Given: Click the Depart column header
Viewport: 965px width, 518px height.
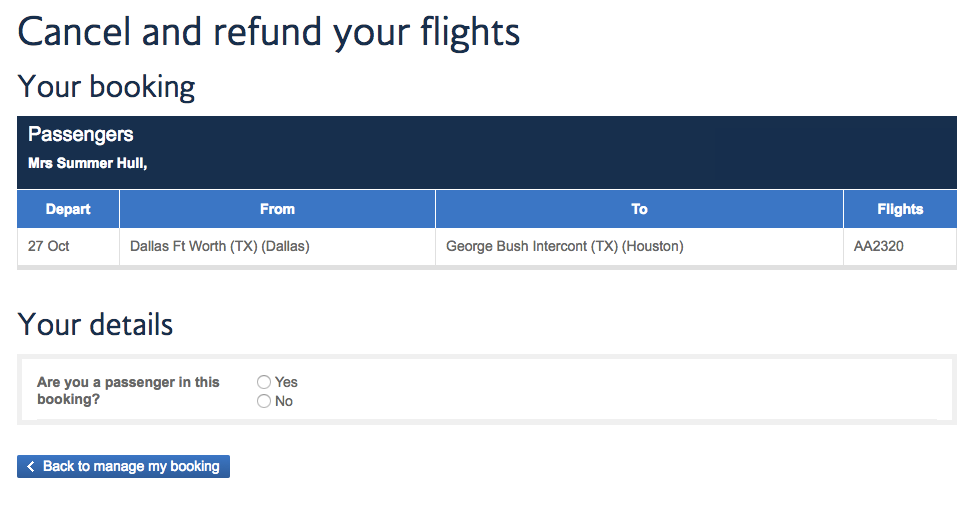Looking at the screenshot, I should (x=68, y=209).
